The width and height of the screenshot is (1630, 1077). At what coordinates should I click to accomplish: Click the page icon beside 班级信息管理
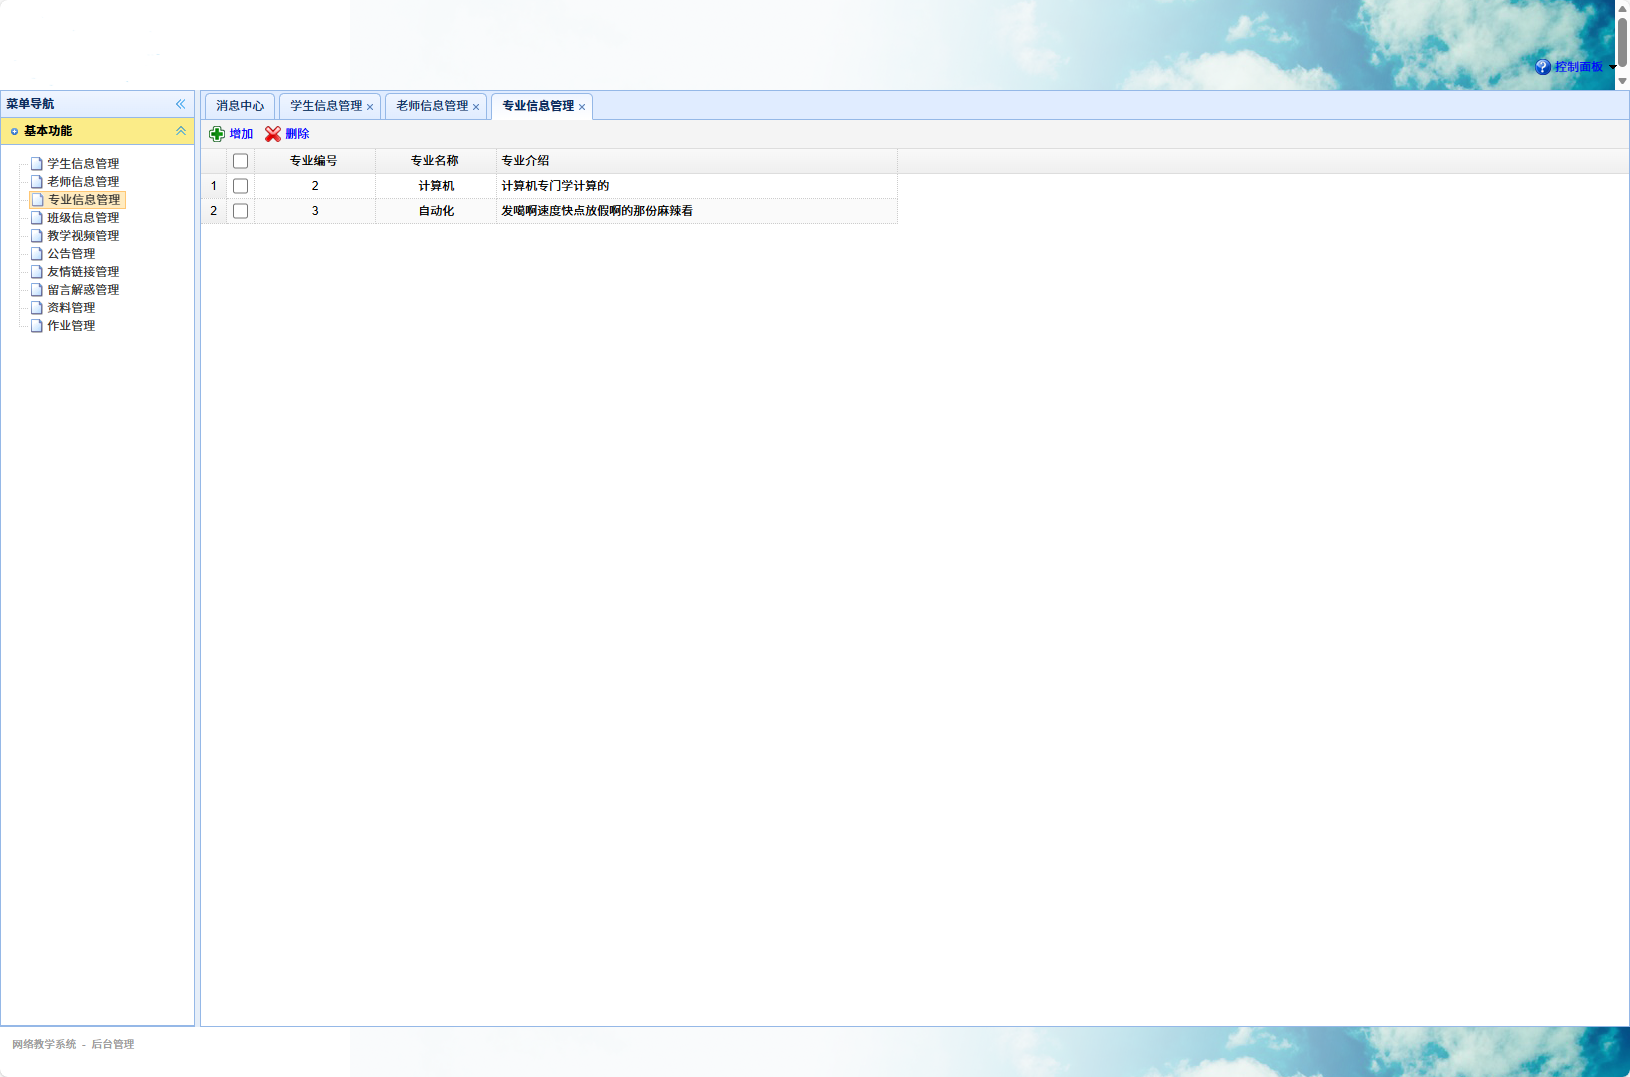pos(37,218)
